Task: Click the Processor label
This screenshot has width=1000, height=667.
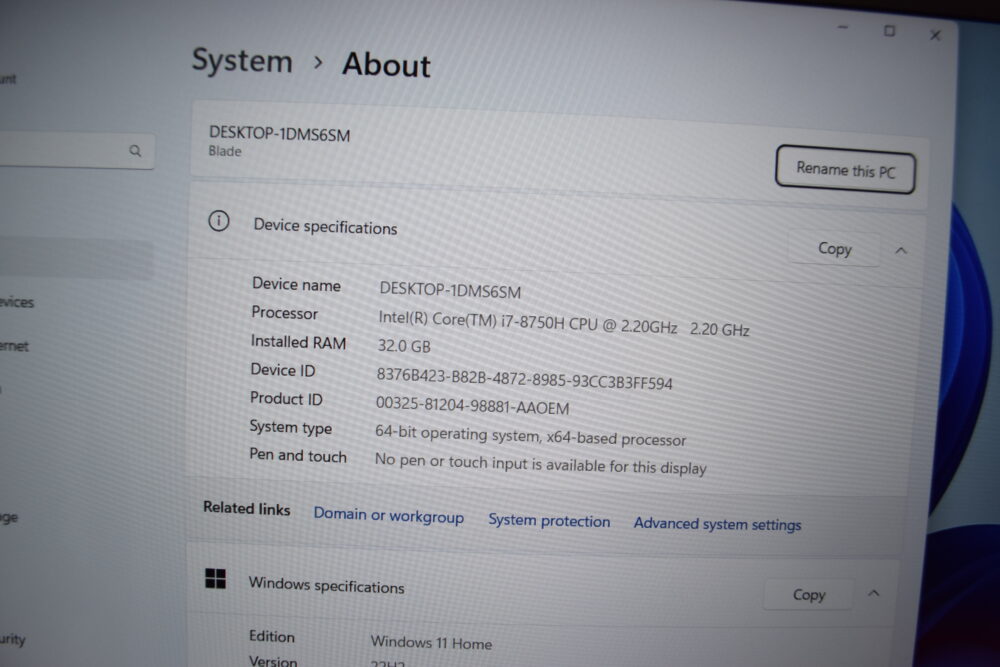Action: 284,312
